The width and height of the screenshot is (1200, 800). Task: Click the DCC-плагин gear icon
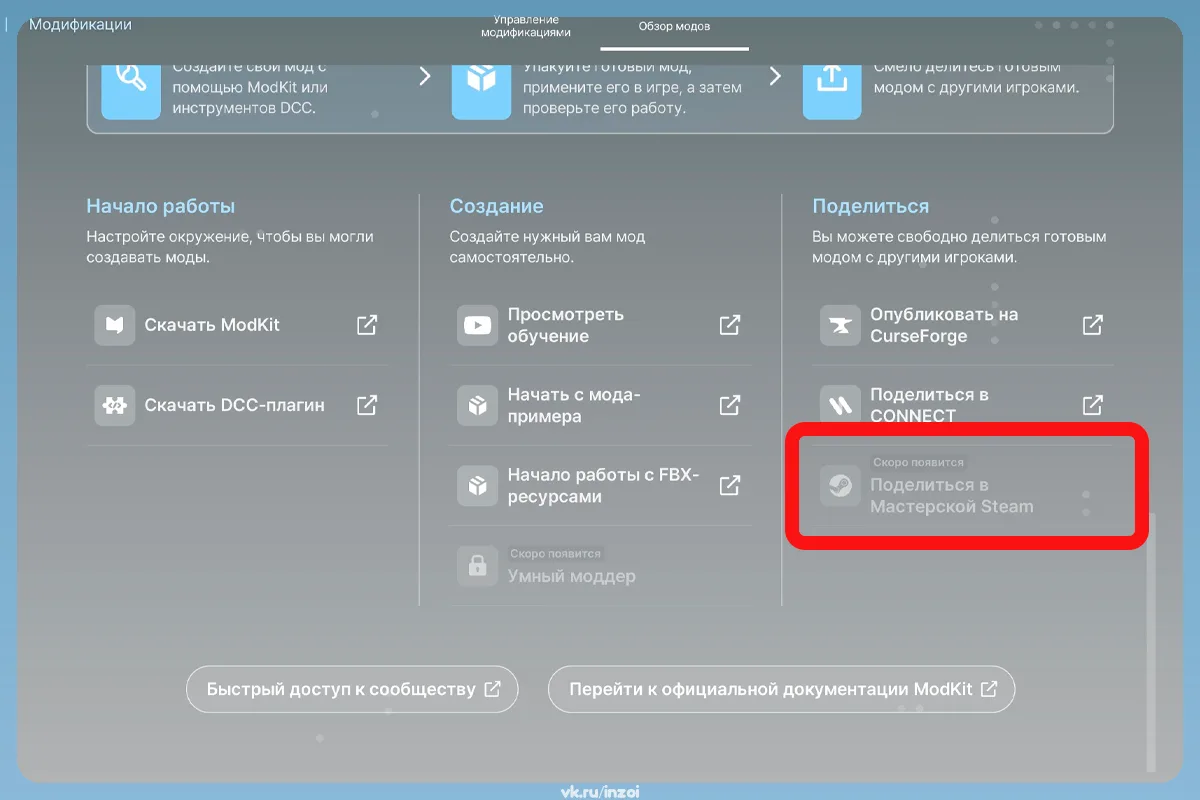115,405
